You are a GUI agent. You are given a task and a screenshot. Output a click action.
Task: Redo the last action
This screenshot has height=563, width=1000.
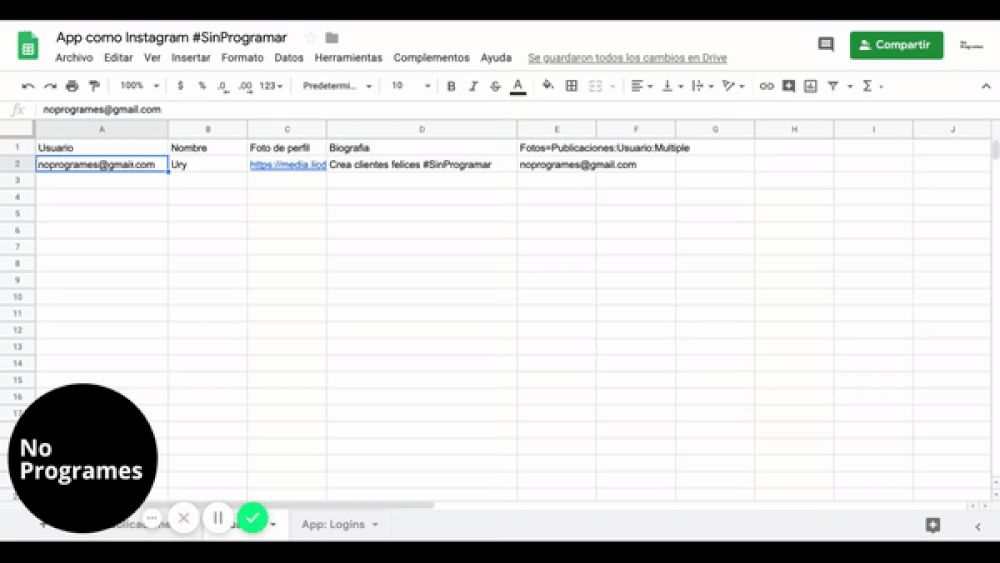(50, 86)
